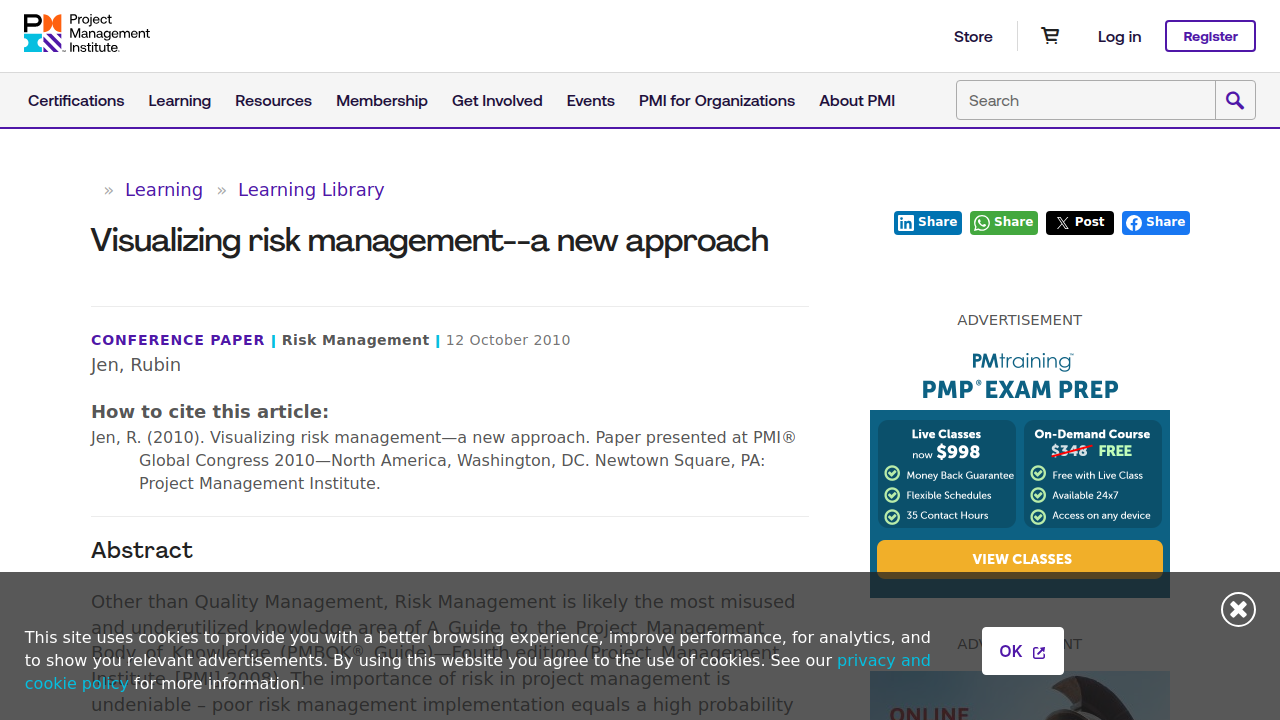Open the Certifications menu
Image resolution: width=1280 pixels, height=720 pixels.
(76, 100)
